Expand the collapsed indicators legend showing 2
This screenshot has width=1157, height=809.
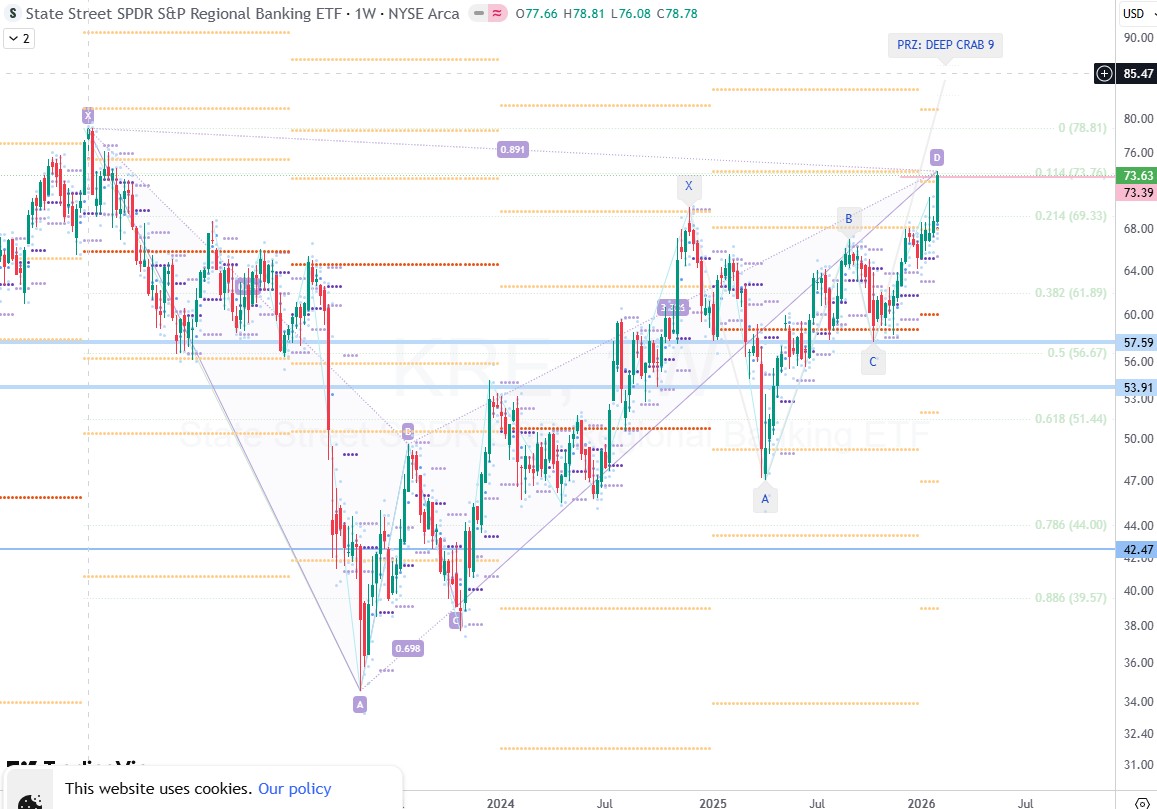[x=18, y=38]
